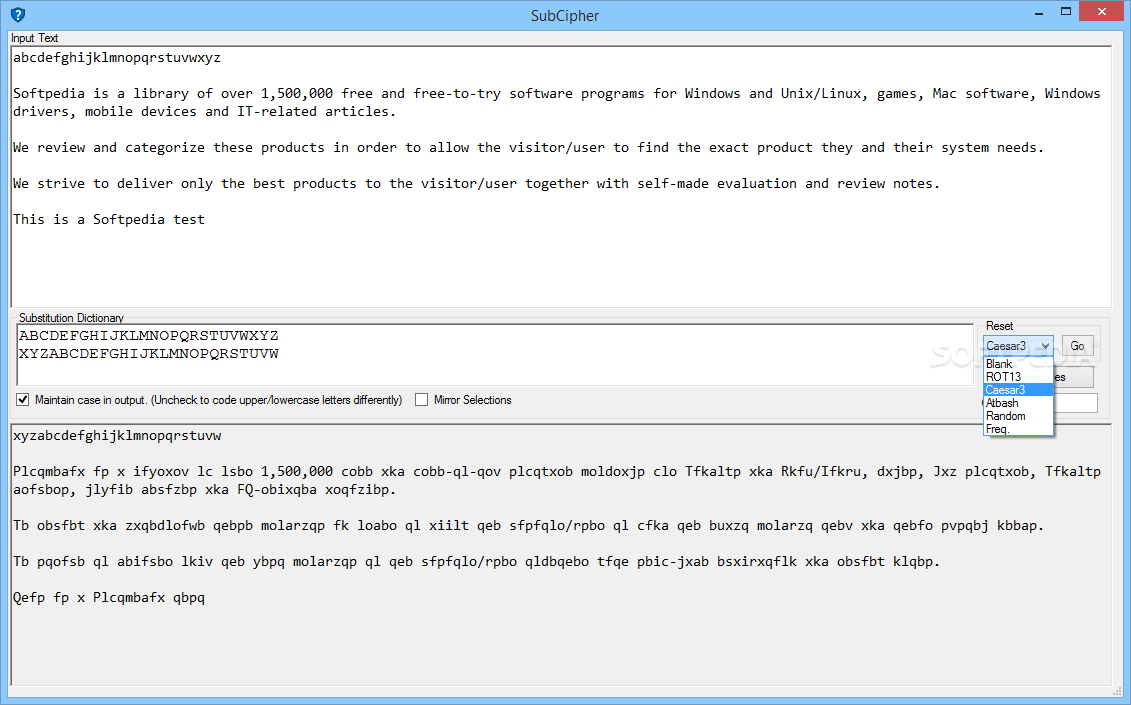Choose Atbash from the reset list
The width and height of the screenshot is (1131, 705).
[x=1018, y=403]
